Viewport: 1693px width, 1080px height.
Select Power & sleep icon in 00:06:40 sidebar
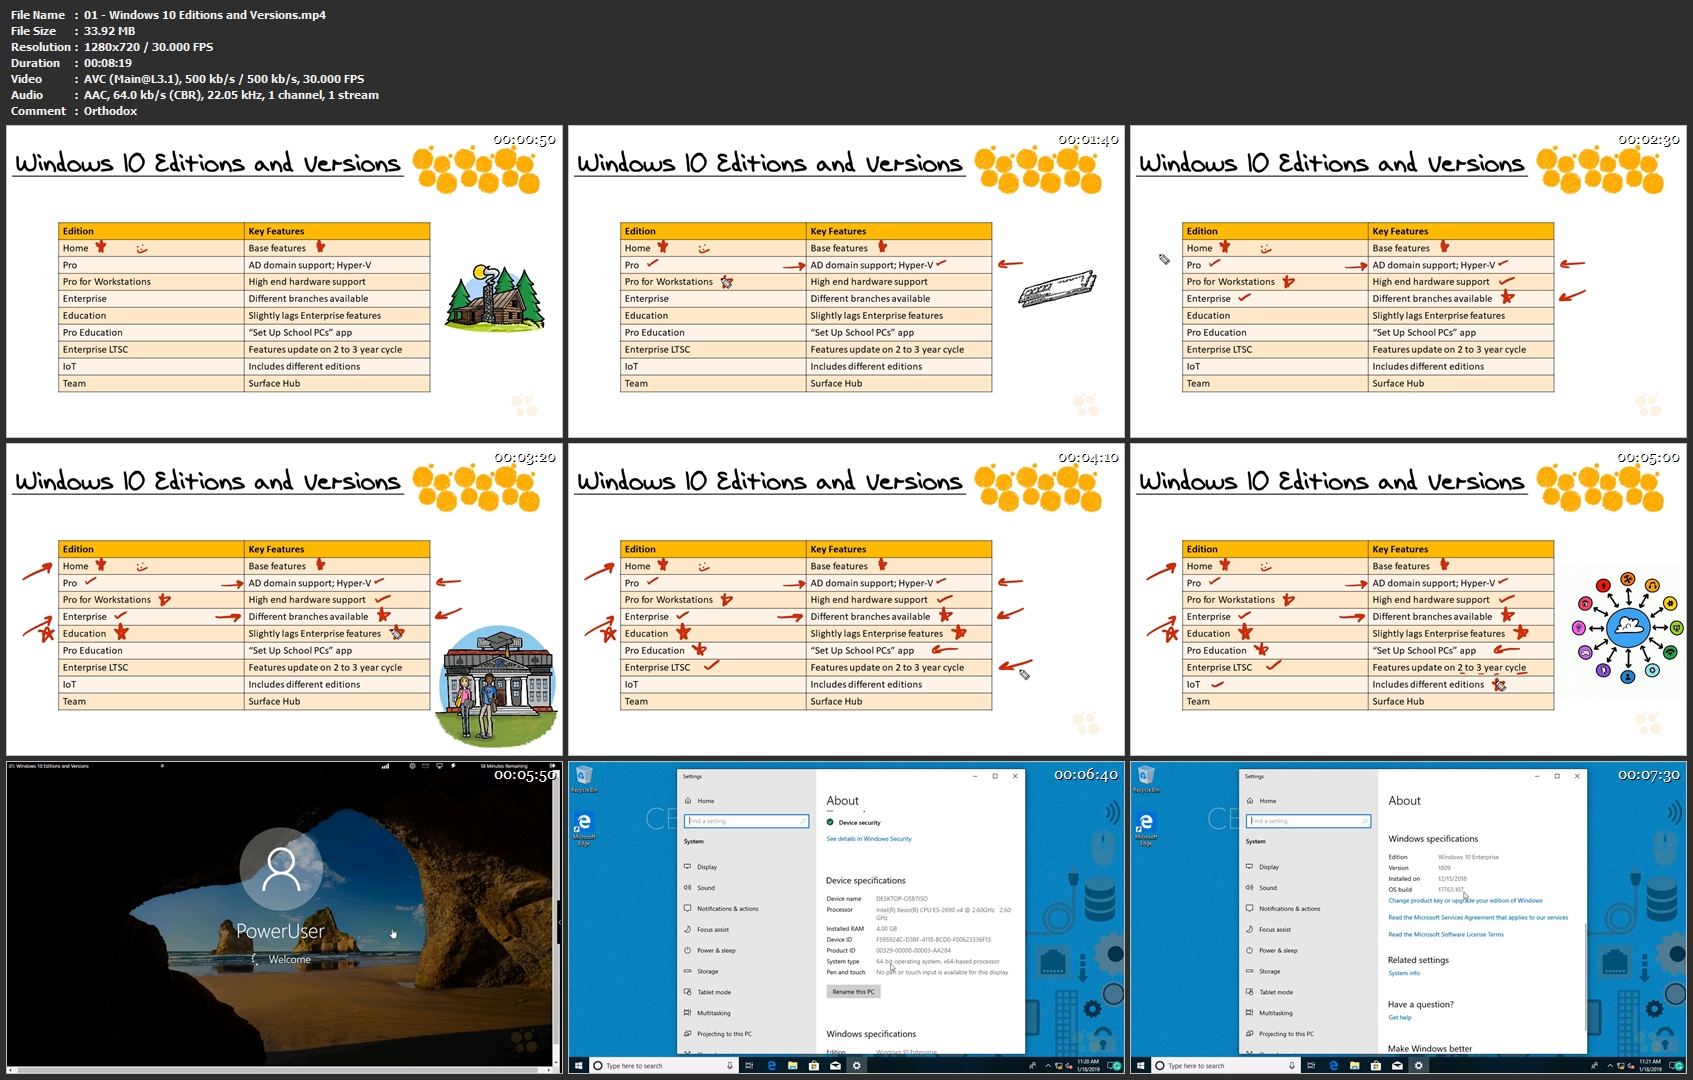click(688, 951)
